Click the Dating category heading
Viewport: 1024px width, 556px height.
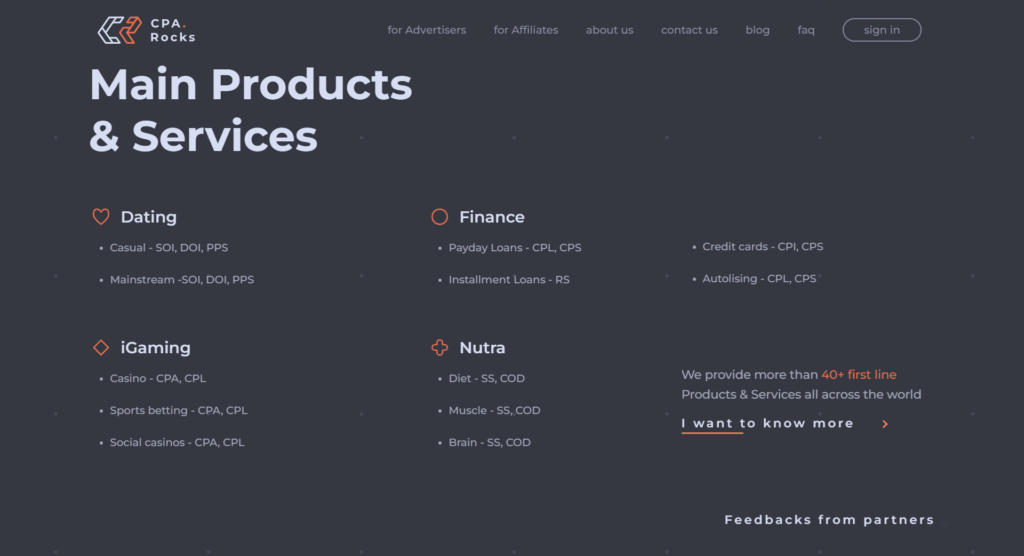tap(148, 217)
